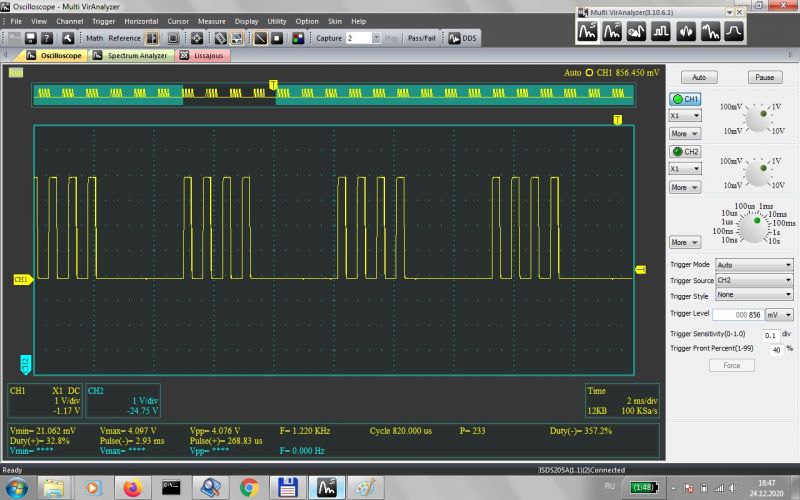800x500 pixels.
Task: Open Capture count dropdown
Action: [x=376, y=38]
